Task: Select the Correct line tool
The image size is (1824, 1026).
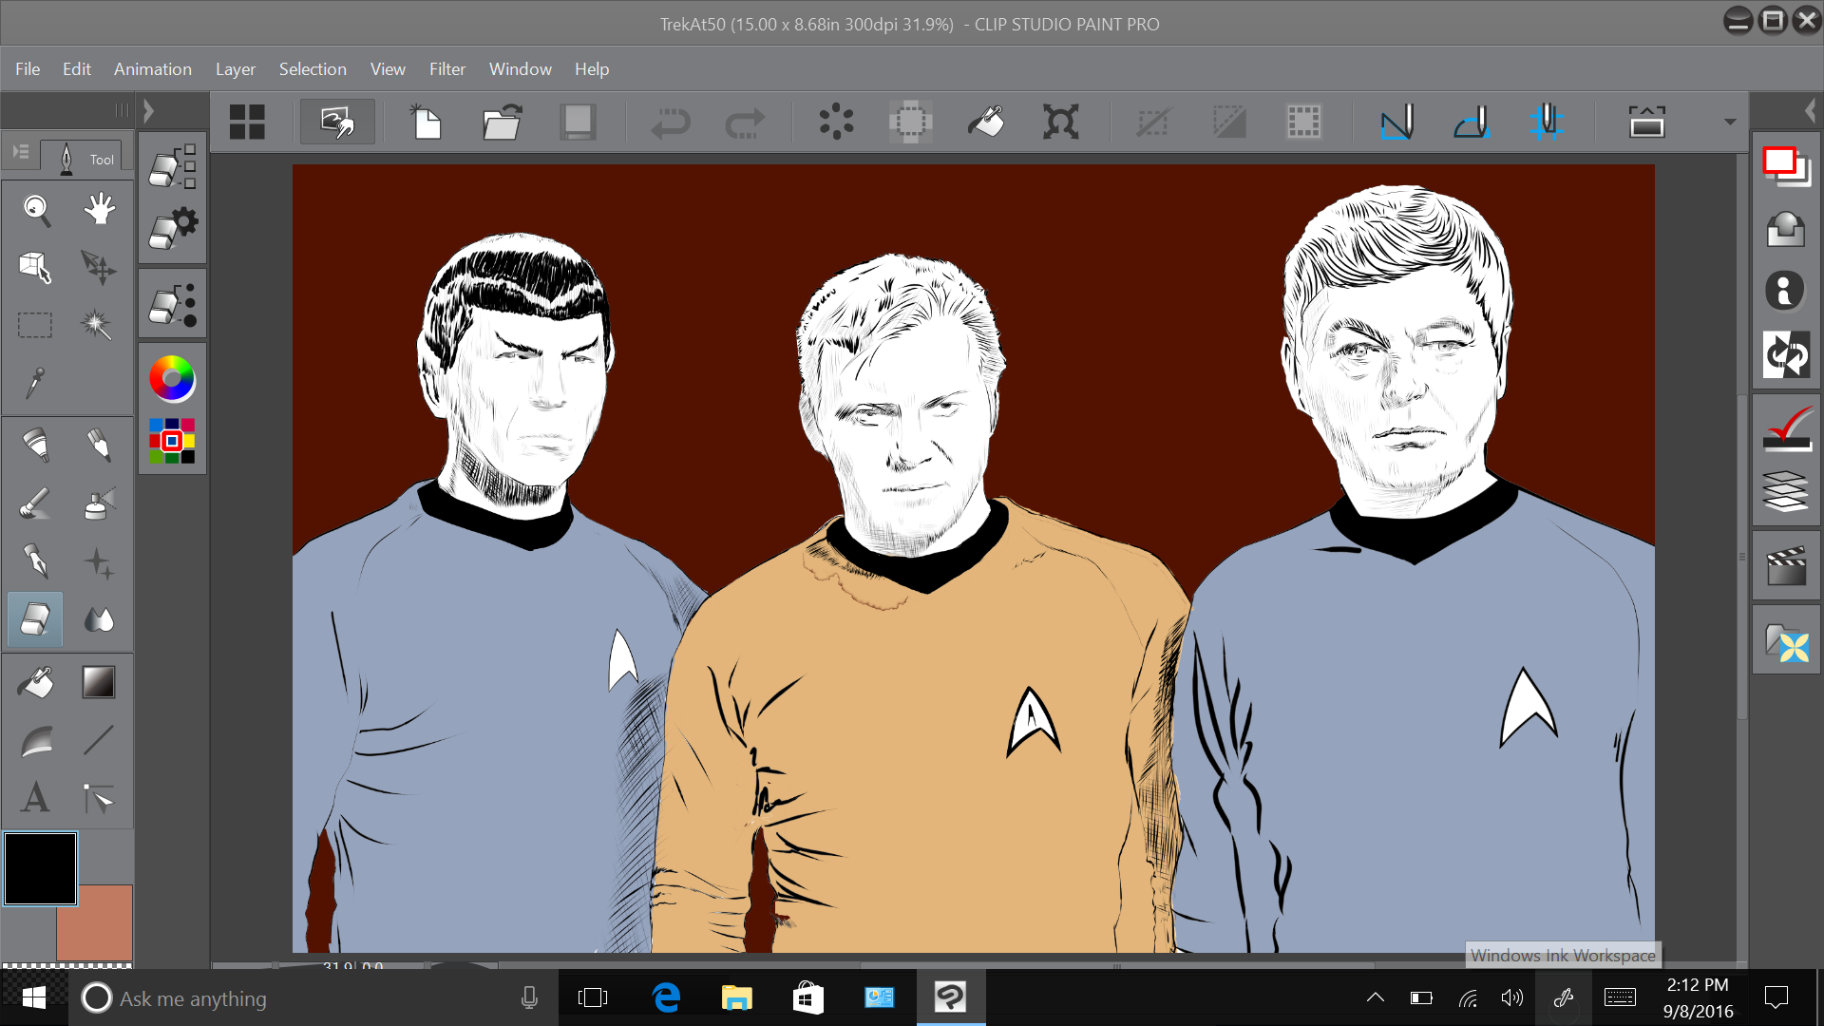Action: [x=98, y=798]
